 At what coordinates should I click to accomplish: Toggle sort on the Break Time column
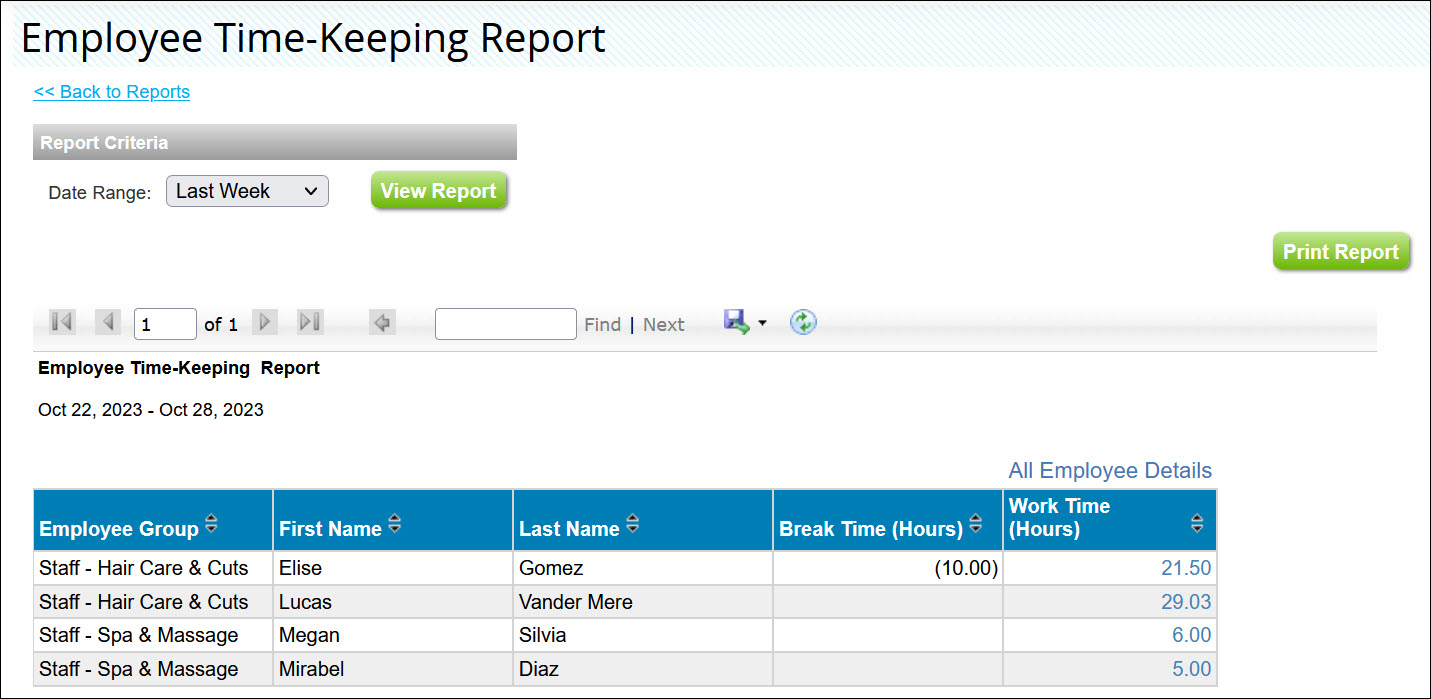pyautogui.click(x=975, y=522)
